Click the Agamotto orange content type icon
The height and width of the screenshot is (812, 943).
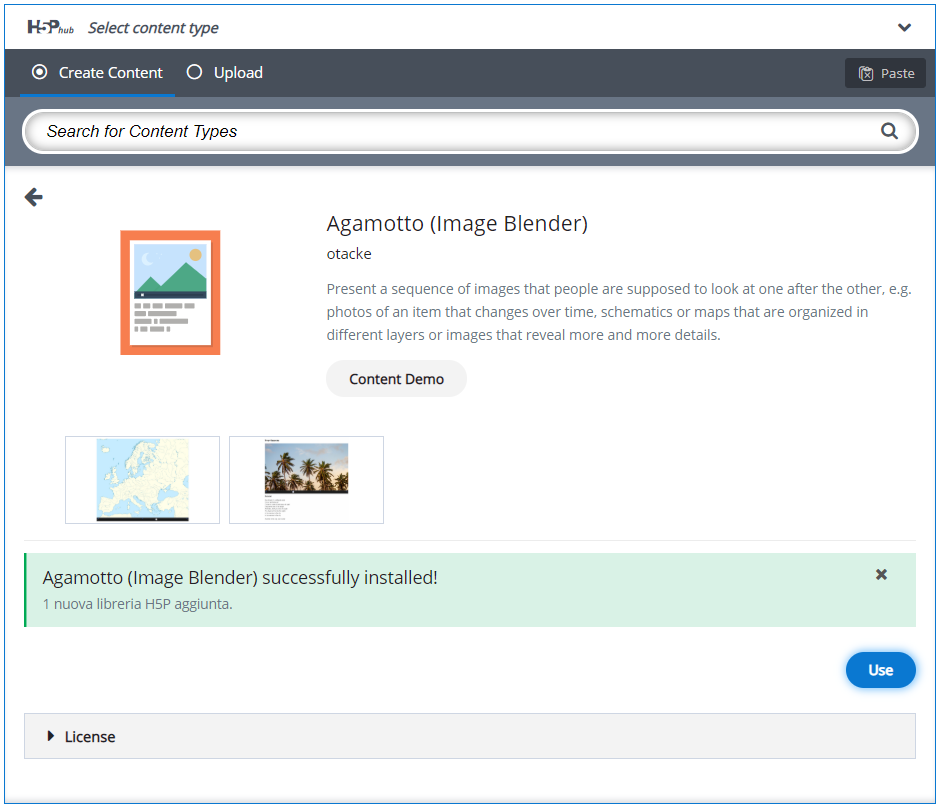170,293
